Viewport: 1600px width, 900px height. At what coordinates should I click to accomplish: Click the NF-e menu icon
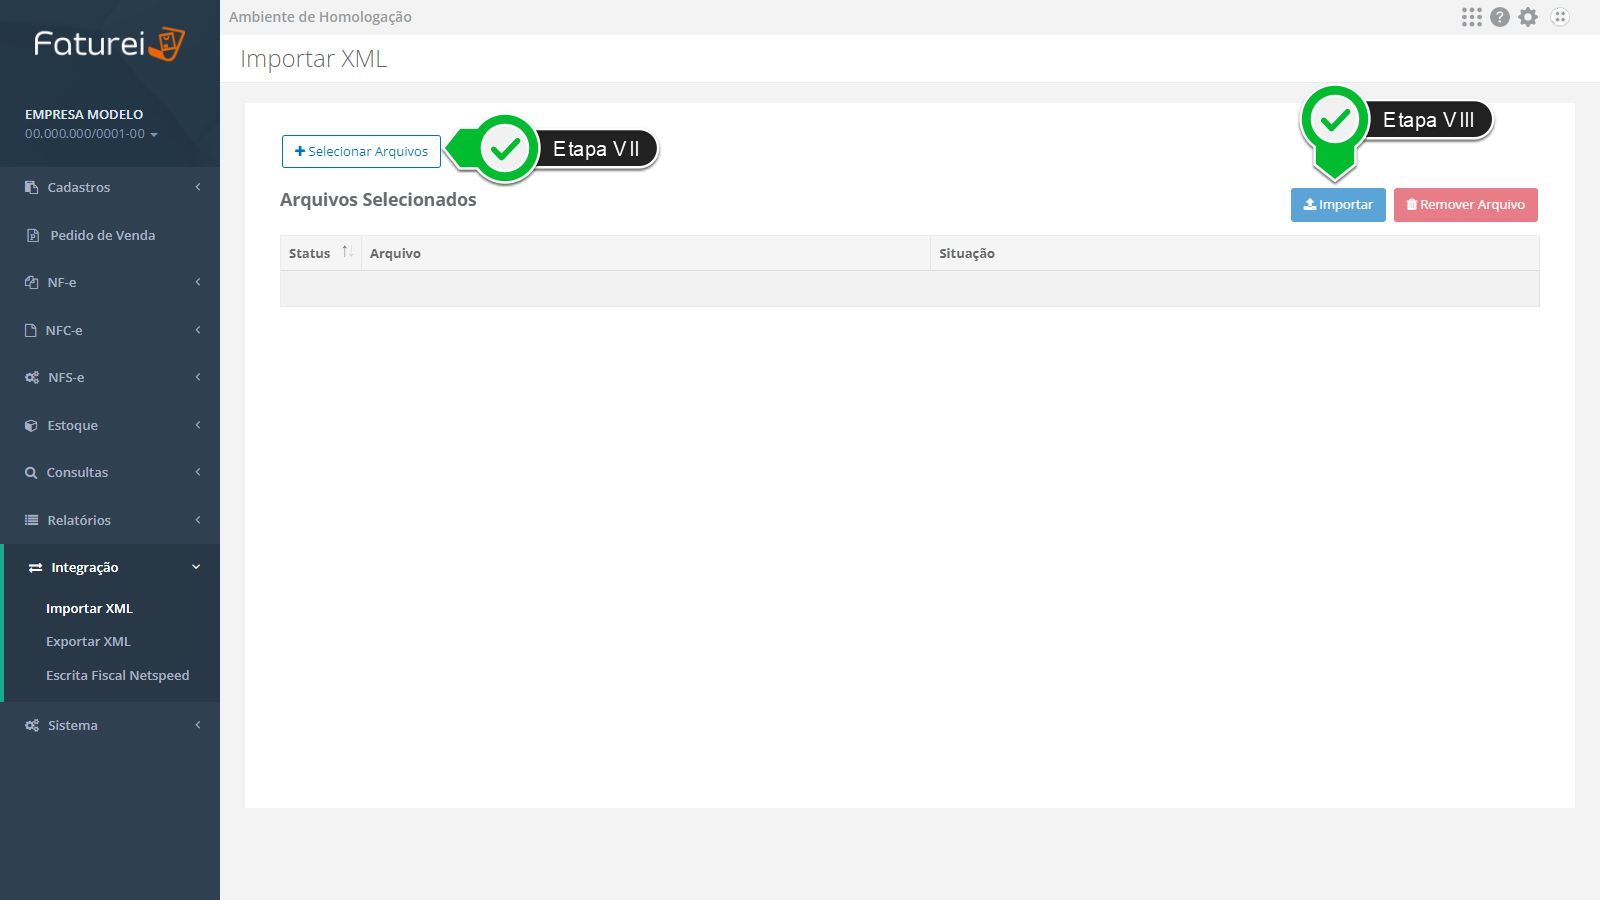pos(31,282)
